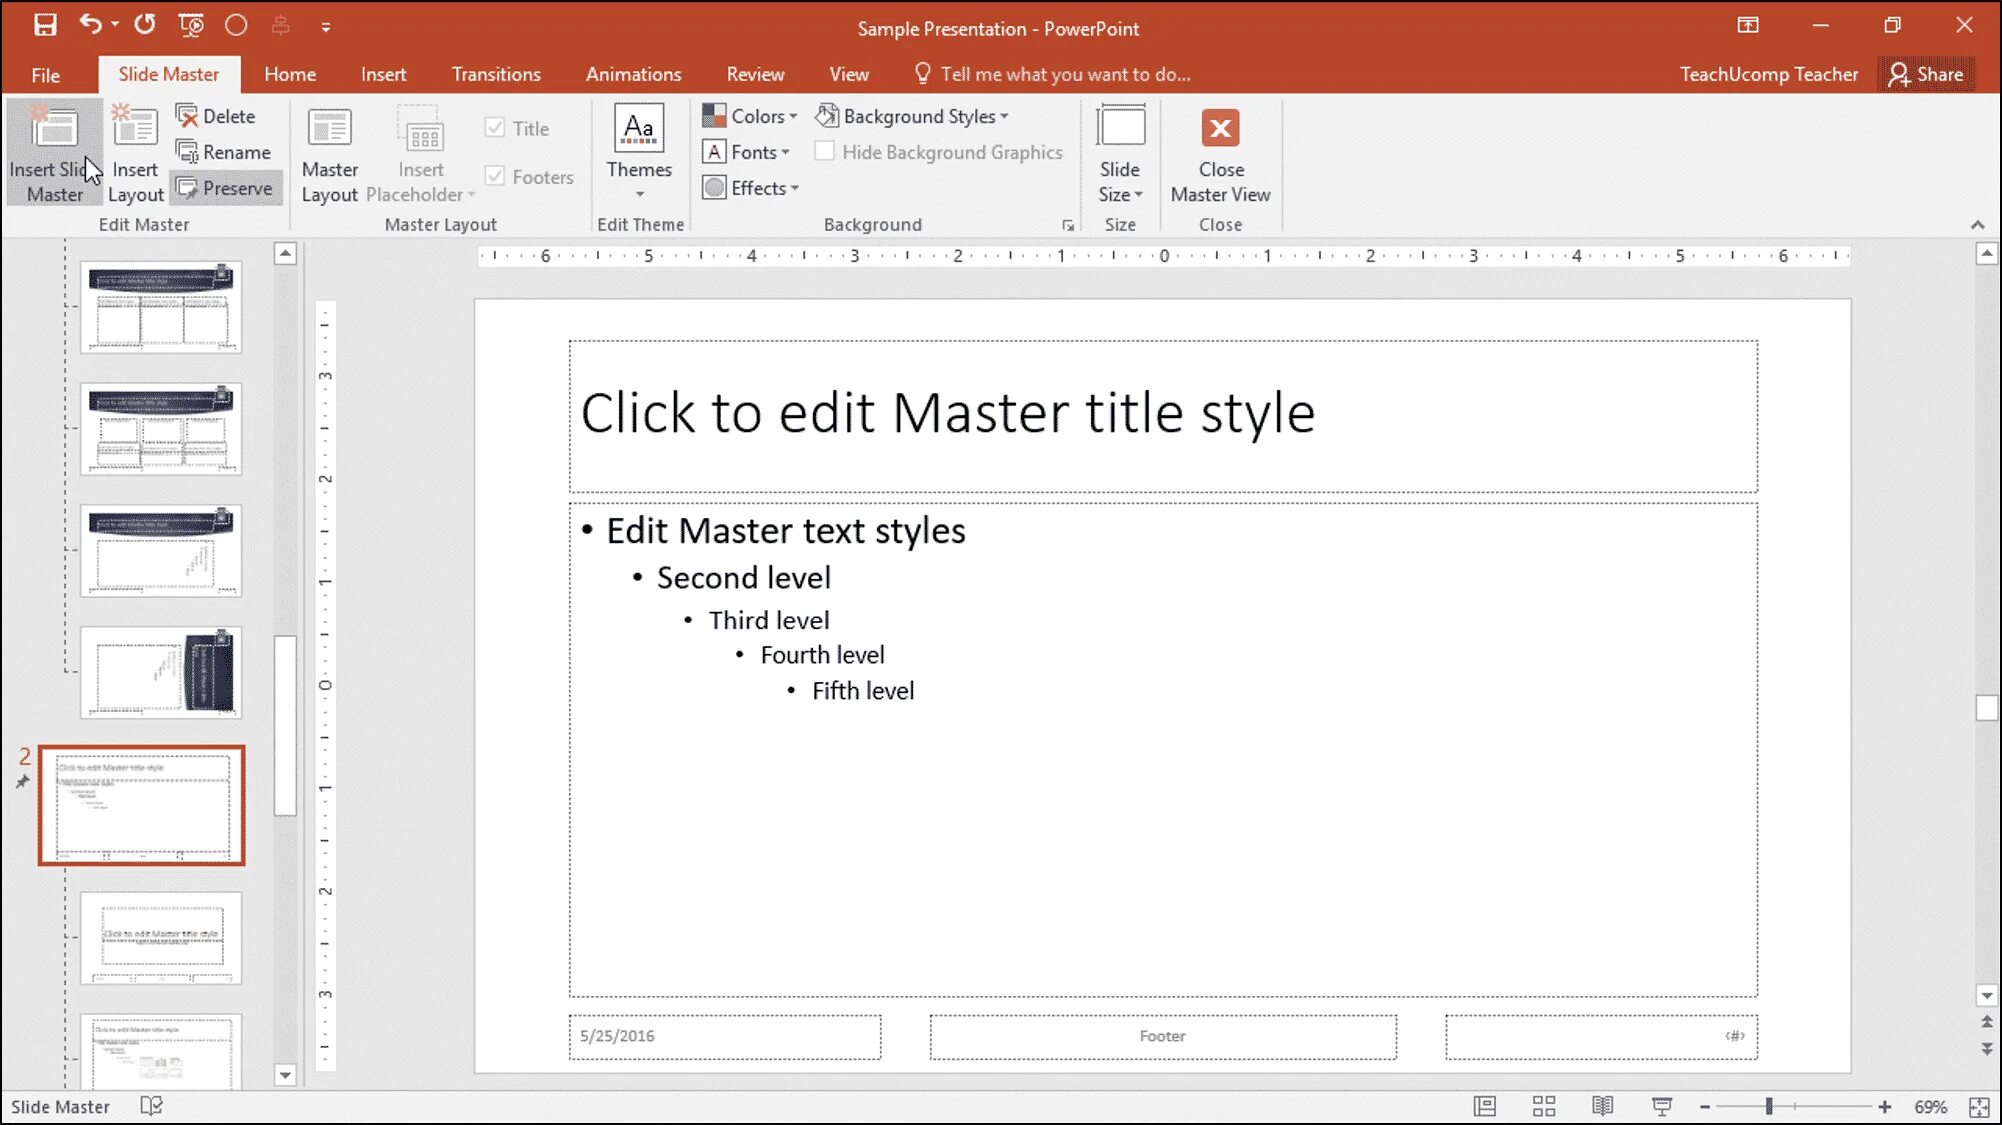Toggle the Footers checkbox
Image resolution: width=2002 pixels, height=1125 pixels.
(495, 177)
